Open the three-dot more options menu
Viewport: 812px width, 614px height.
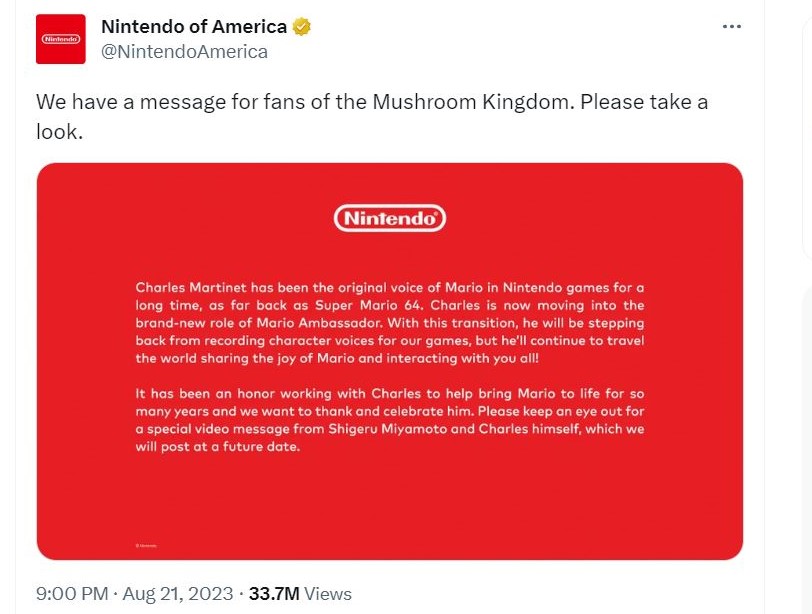coord(732,27)
